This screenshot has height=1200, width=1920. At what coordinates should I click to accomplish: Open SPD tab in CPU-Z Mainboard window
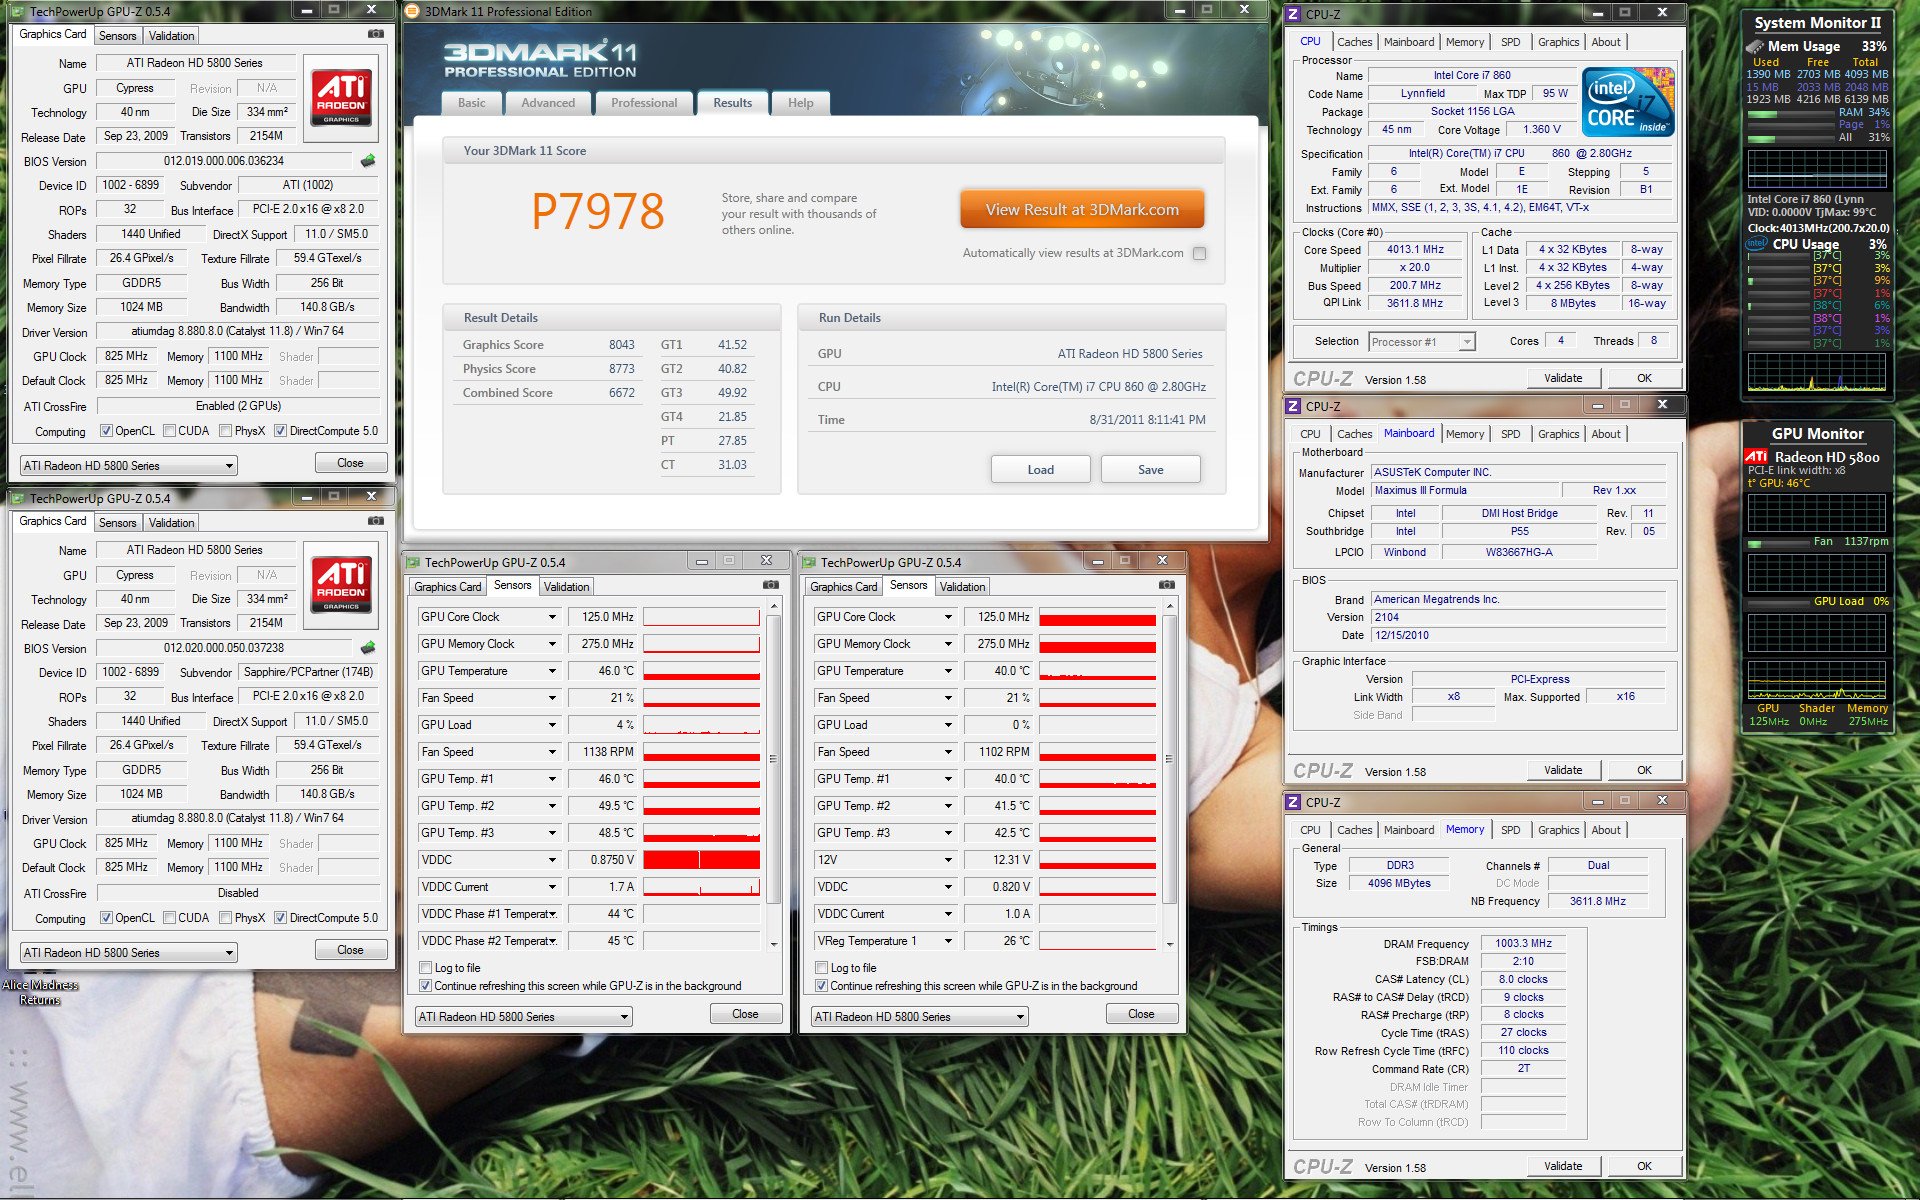(x=1511, y=434)
